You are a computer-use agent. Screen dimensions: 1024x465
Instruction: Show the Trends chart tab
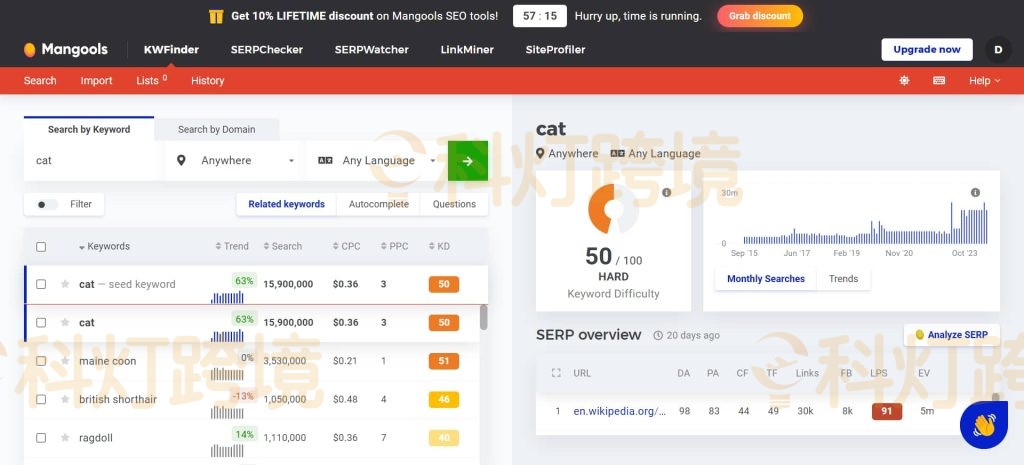click(844, 279)
